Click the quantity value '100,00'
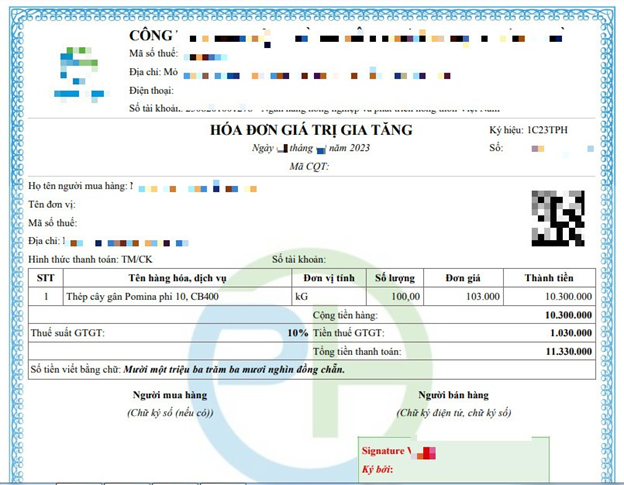 pos(406,296)
